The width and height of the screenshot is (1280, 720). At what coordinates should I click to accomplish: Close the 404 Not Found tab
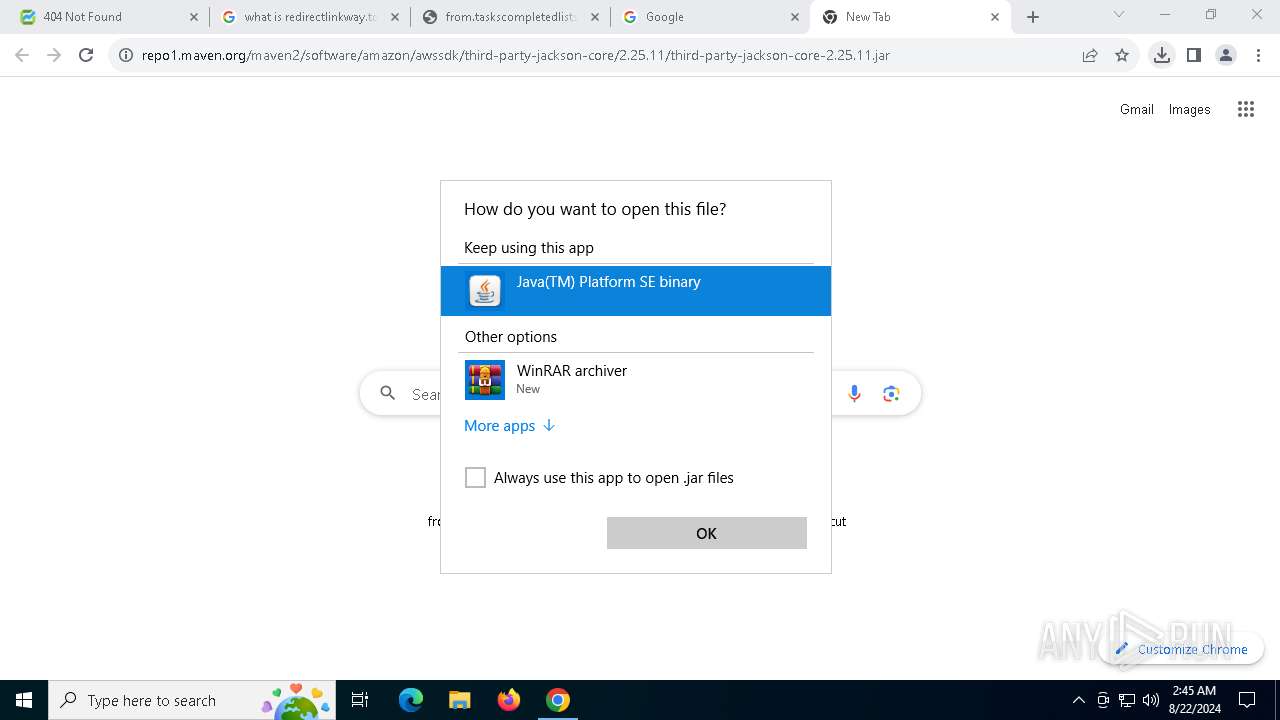pos(194,17)
